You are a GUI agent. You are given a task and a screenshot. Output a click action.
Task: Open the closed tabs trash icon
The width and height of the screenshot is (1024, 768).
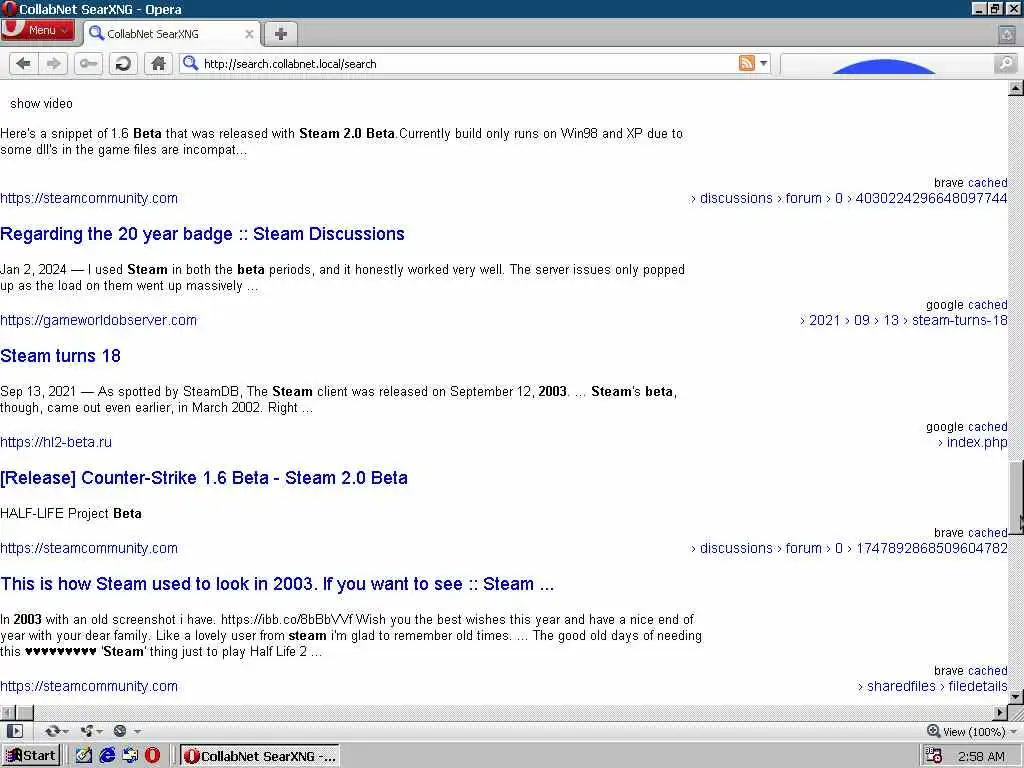tap(1007, 34)
